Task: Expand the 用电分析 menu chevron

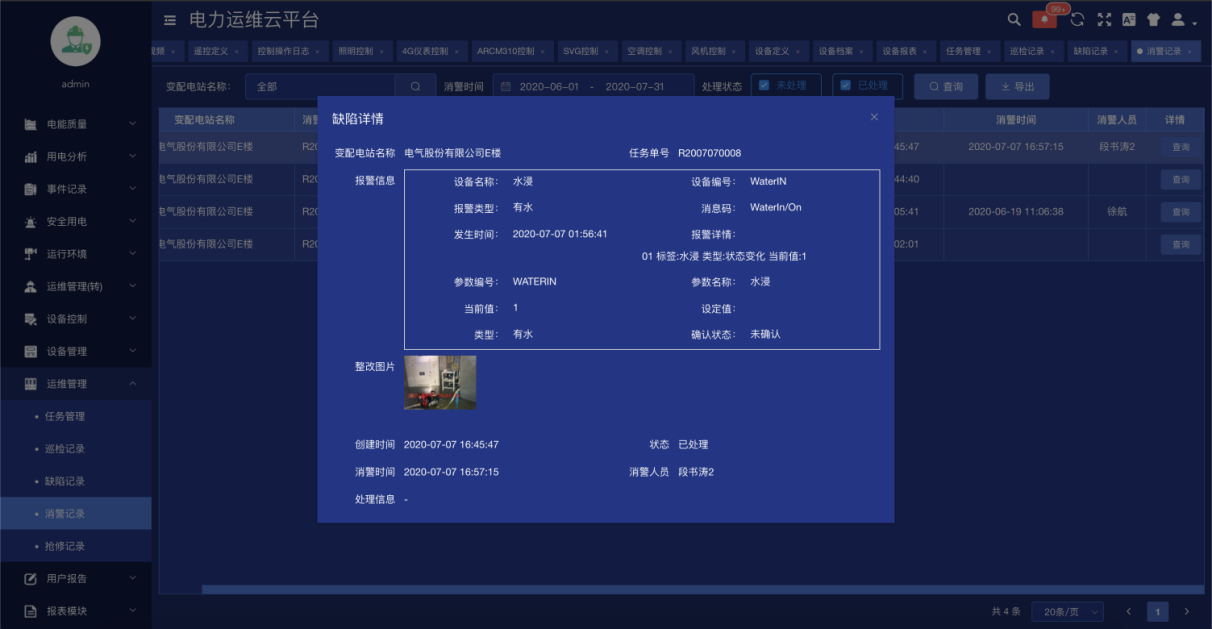Action: tap(132, 157)
